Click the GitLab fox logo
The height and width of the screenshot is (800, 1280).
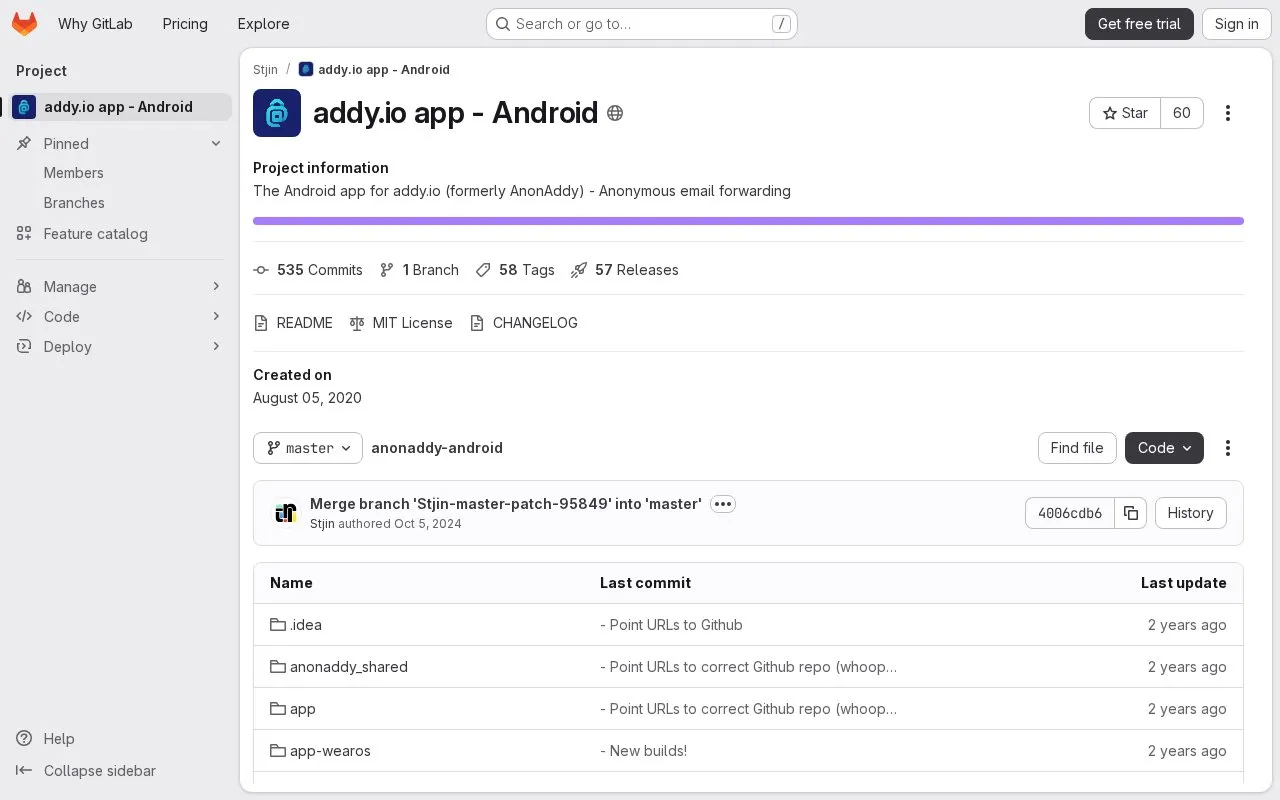(24, 24)
